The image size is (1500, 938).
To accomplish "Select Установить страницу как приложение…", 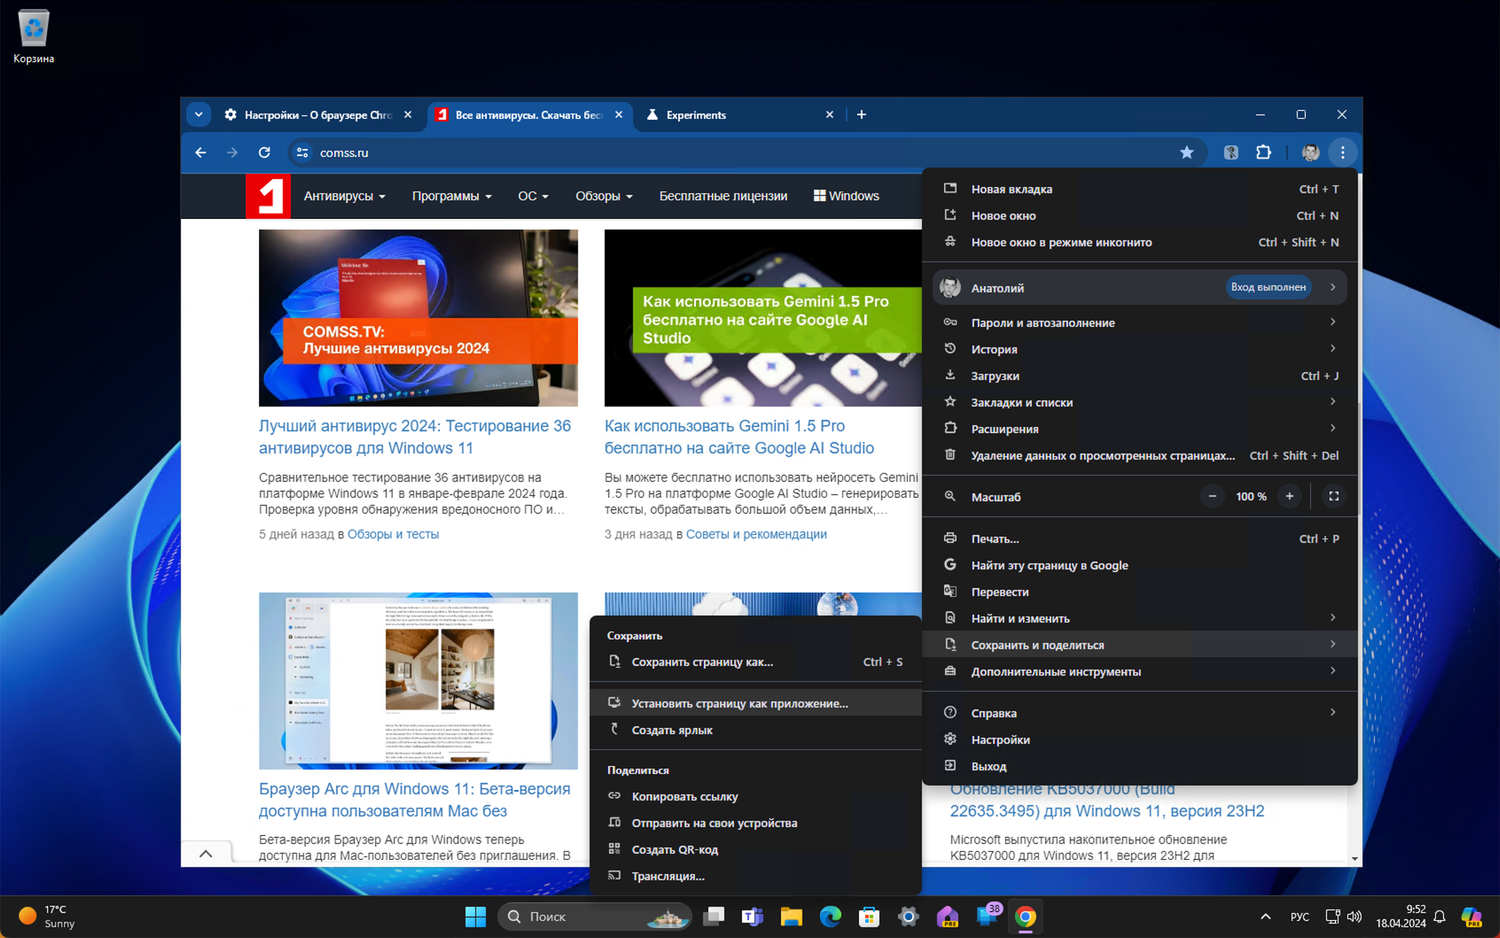I will [756, 703].
